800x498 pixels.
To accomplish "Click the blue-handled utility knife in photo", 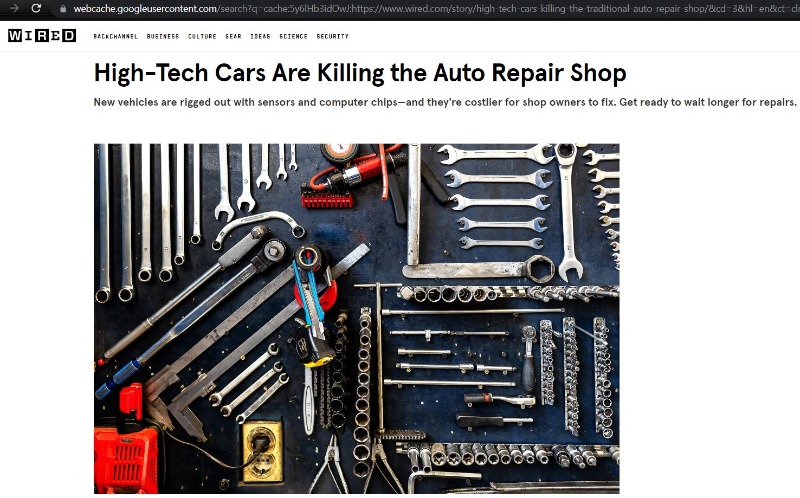I will point(310,291).
